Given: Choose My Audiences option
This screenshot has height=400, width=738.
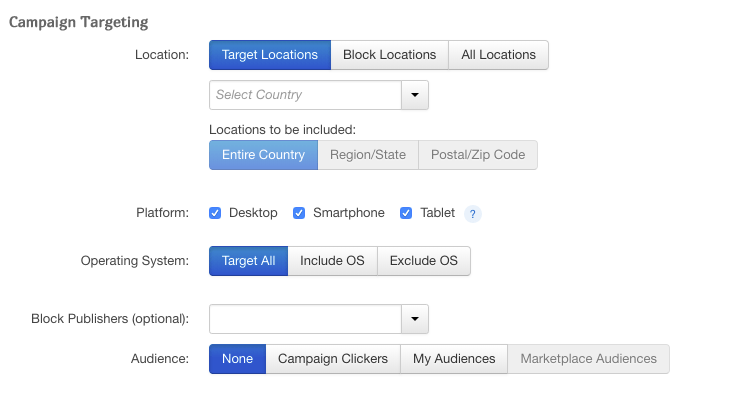Looking at the screenshot, I should pos(454,359).
